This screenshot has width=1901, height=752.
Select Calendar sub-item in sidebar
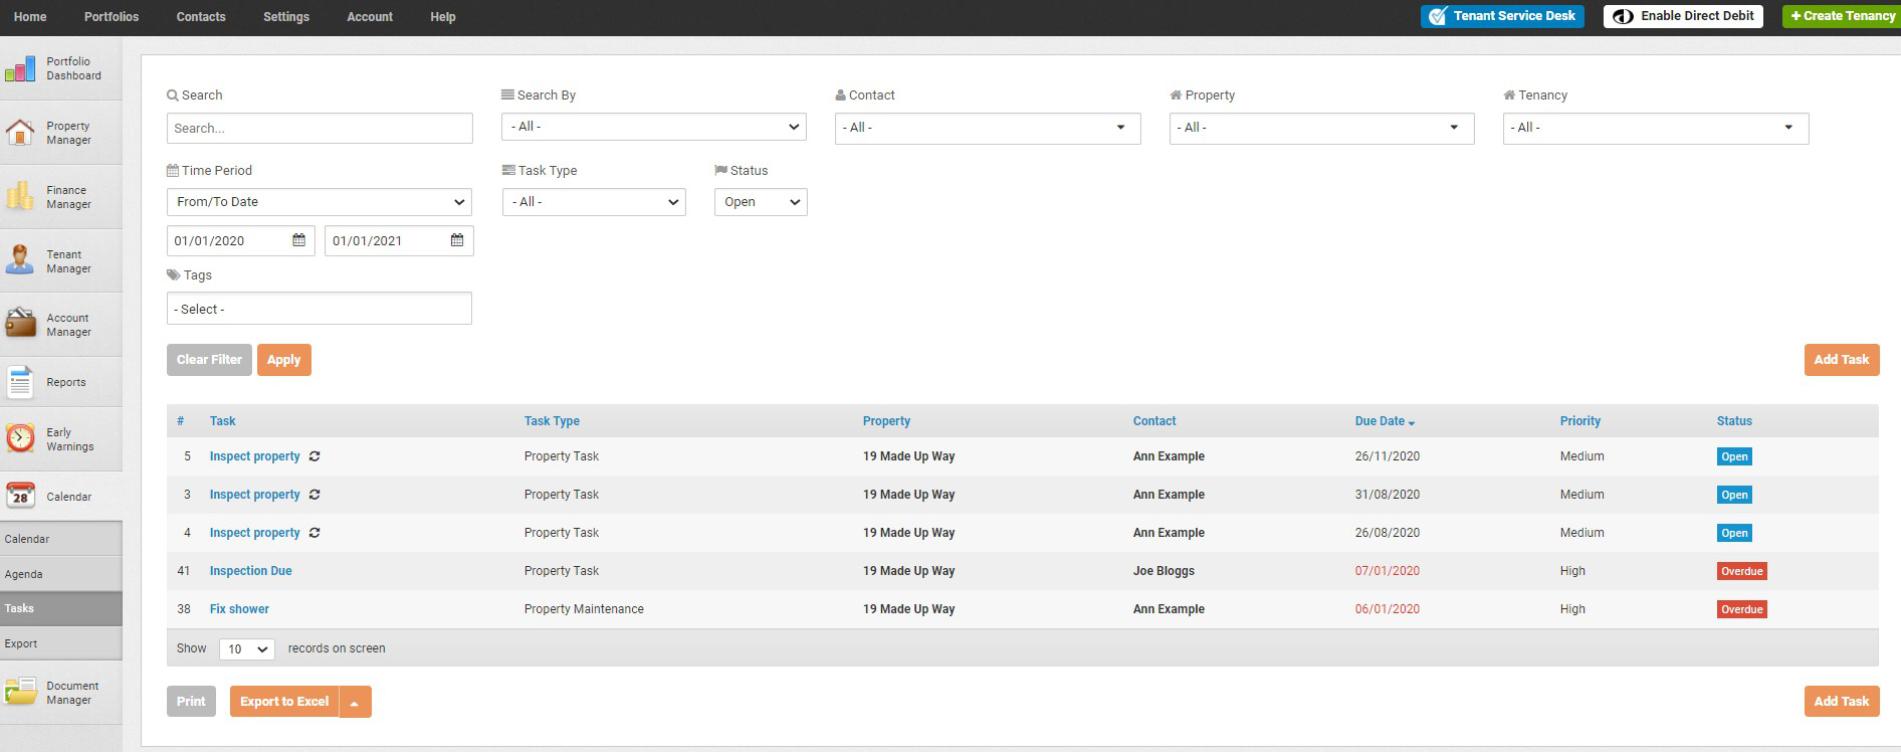click(61, 539)
